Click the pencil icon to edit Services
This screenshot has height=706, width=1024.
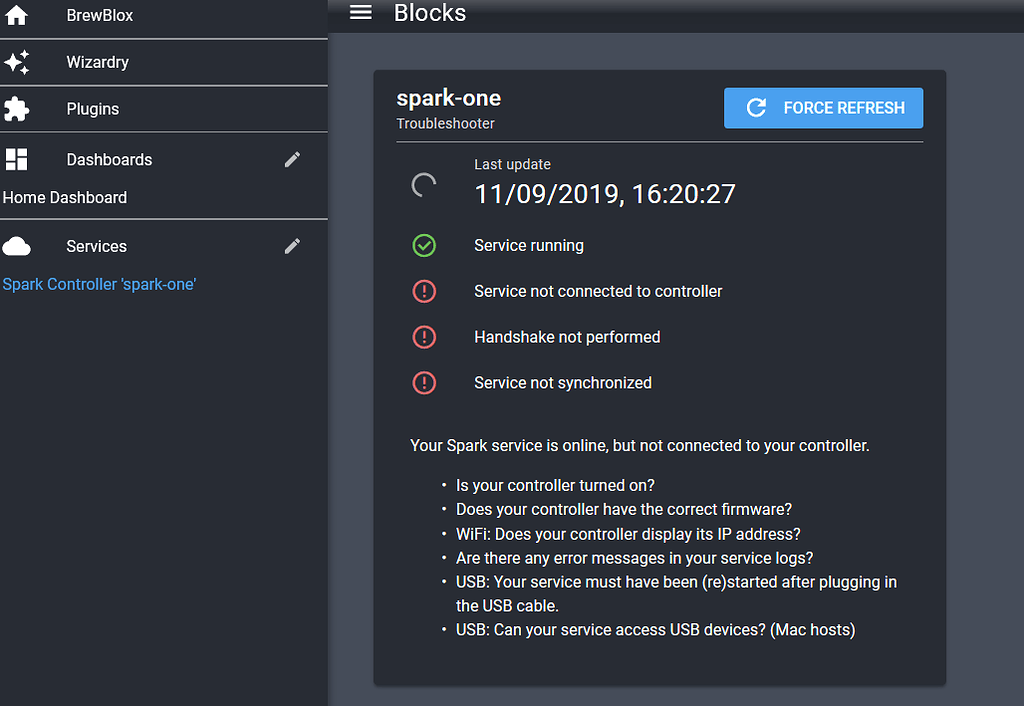[x=292, y=245]
